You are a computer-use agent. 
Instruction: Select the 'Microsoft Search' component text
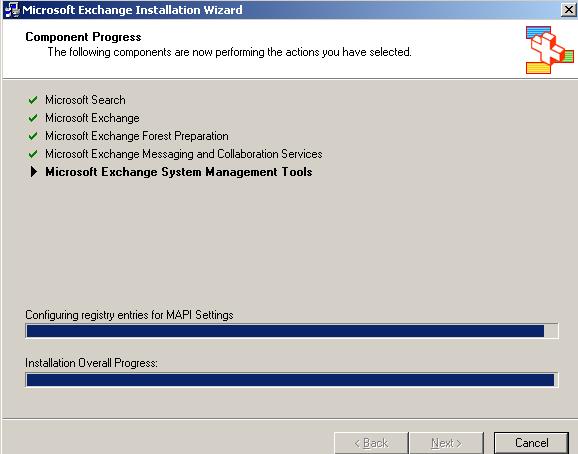pyautogui.click(x=85, y=100)
